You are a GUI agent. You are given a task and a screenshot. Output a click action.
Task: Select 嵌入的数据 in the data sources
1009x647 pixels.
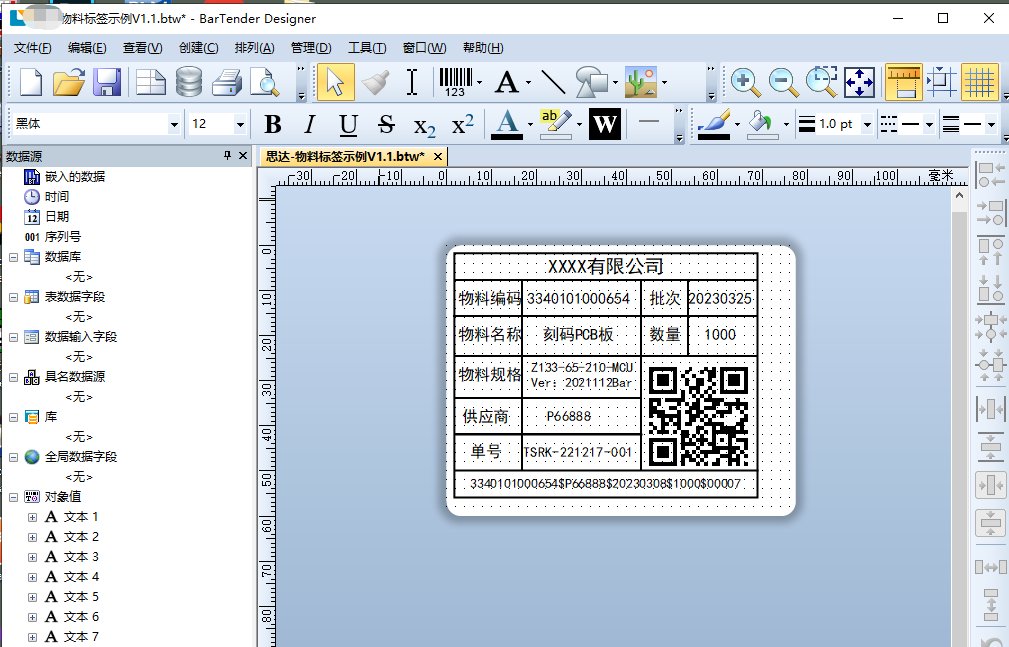click(75, 176)
